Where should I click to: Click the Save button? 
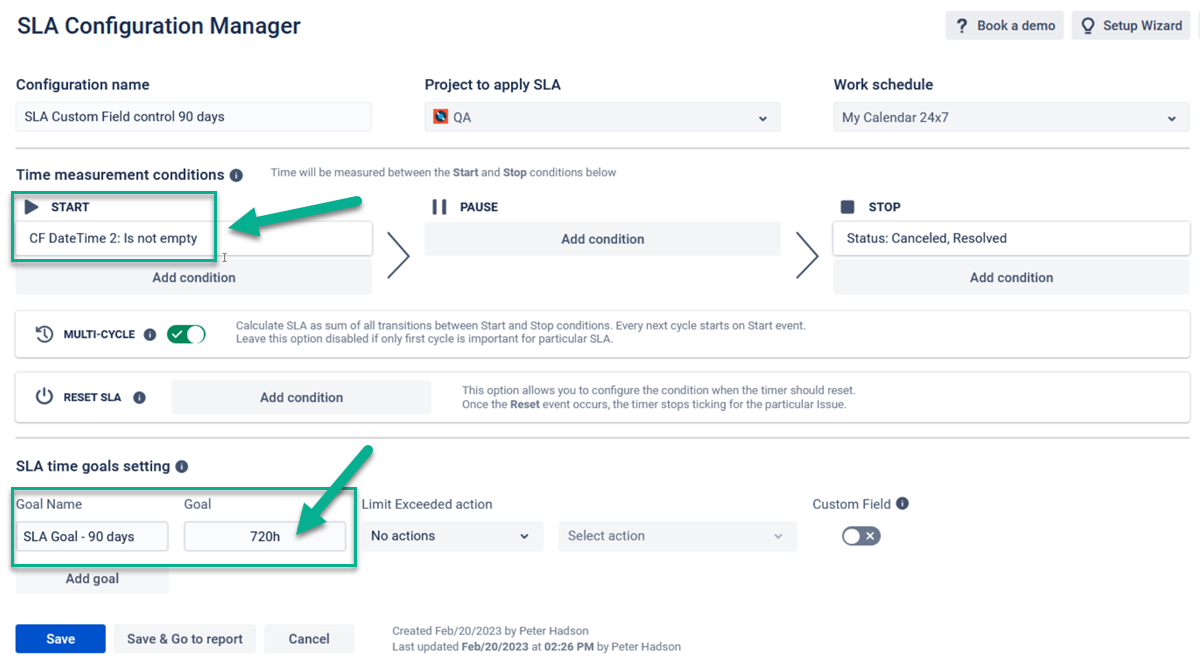tap(60, 638)
